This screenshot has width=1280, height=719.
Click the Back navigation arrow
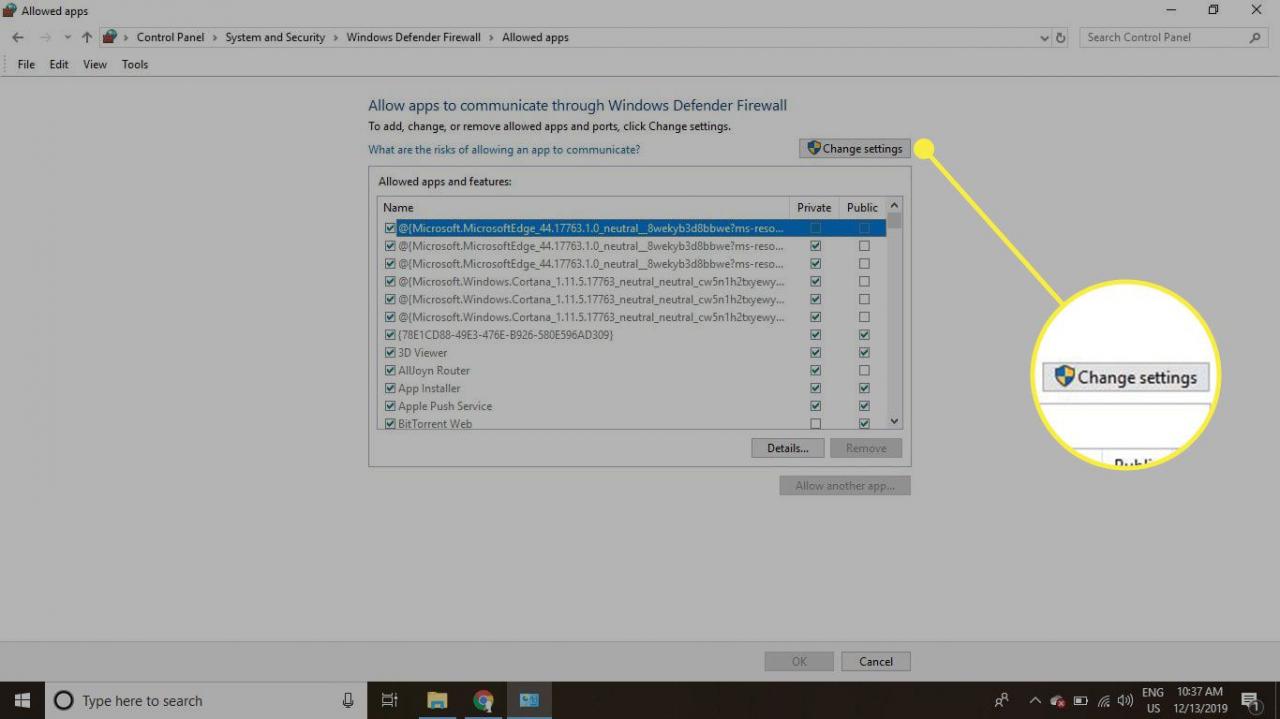(18, 37)
